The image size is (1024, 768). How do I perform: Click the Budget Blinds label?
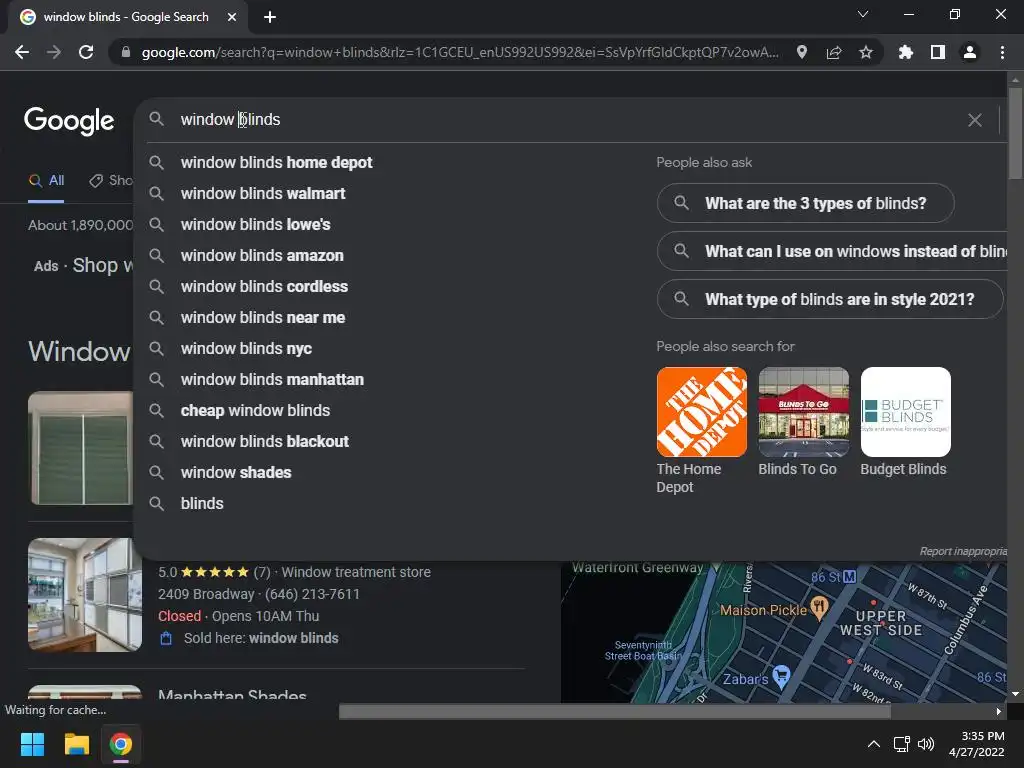click(903, 469)
